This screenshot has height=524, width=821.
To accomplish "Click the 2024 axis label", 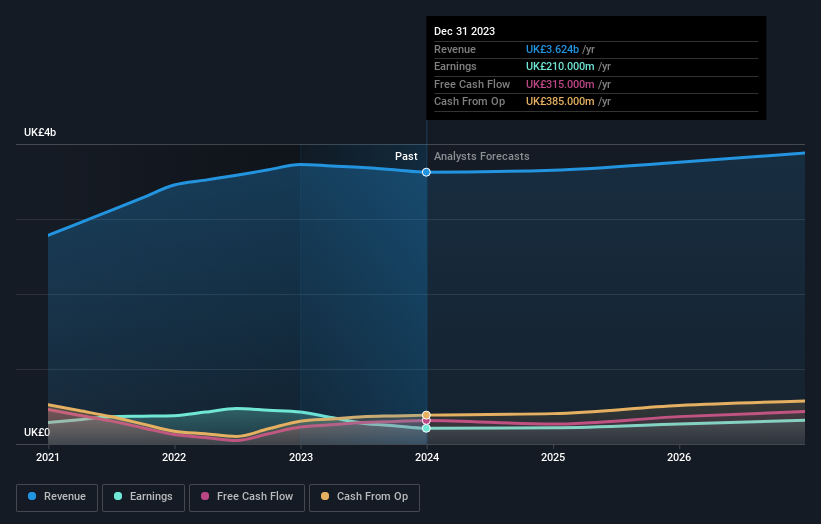I will pos(427,458).
